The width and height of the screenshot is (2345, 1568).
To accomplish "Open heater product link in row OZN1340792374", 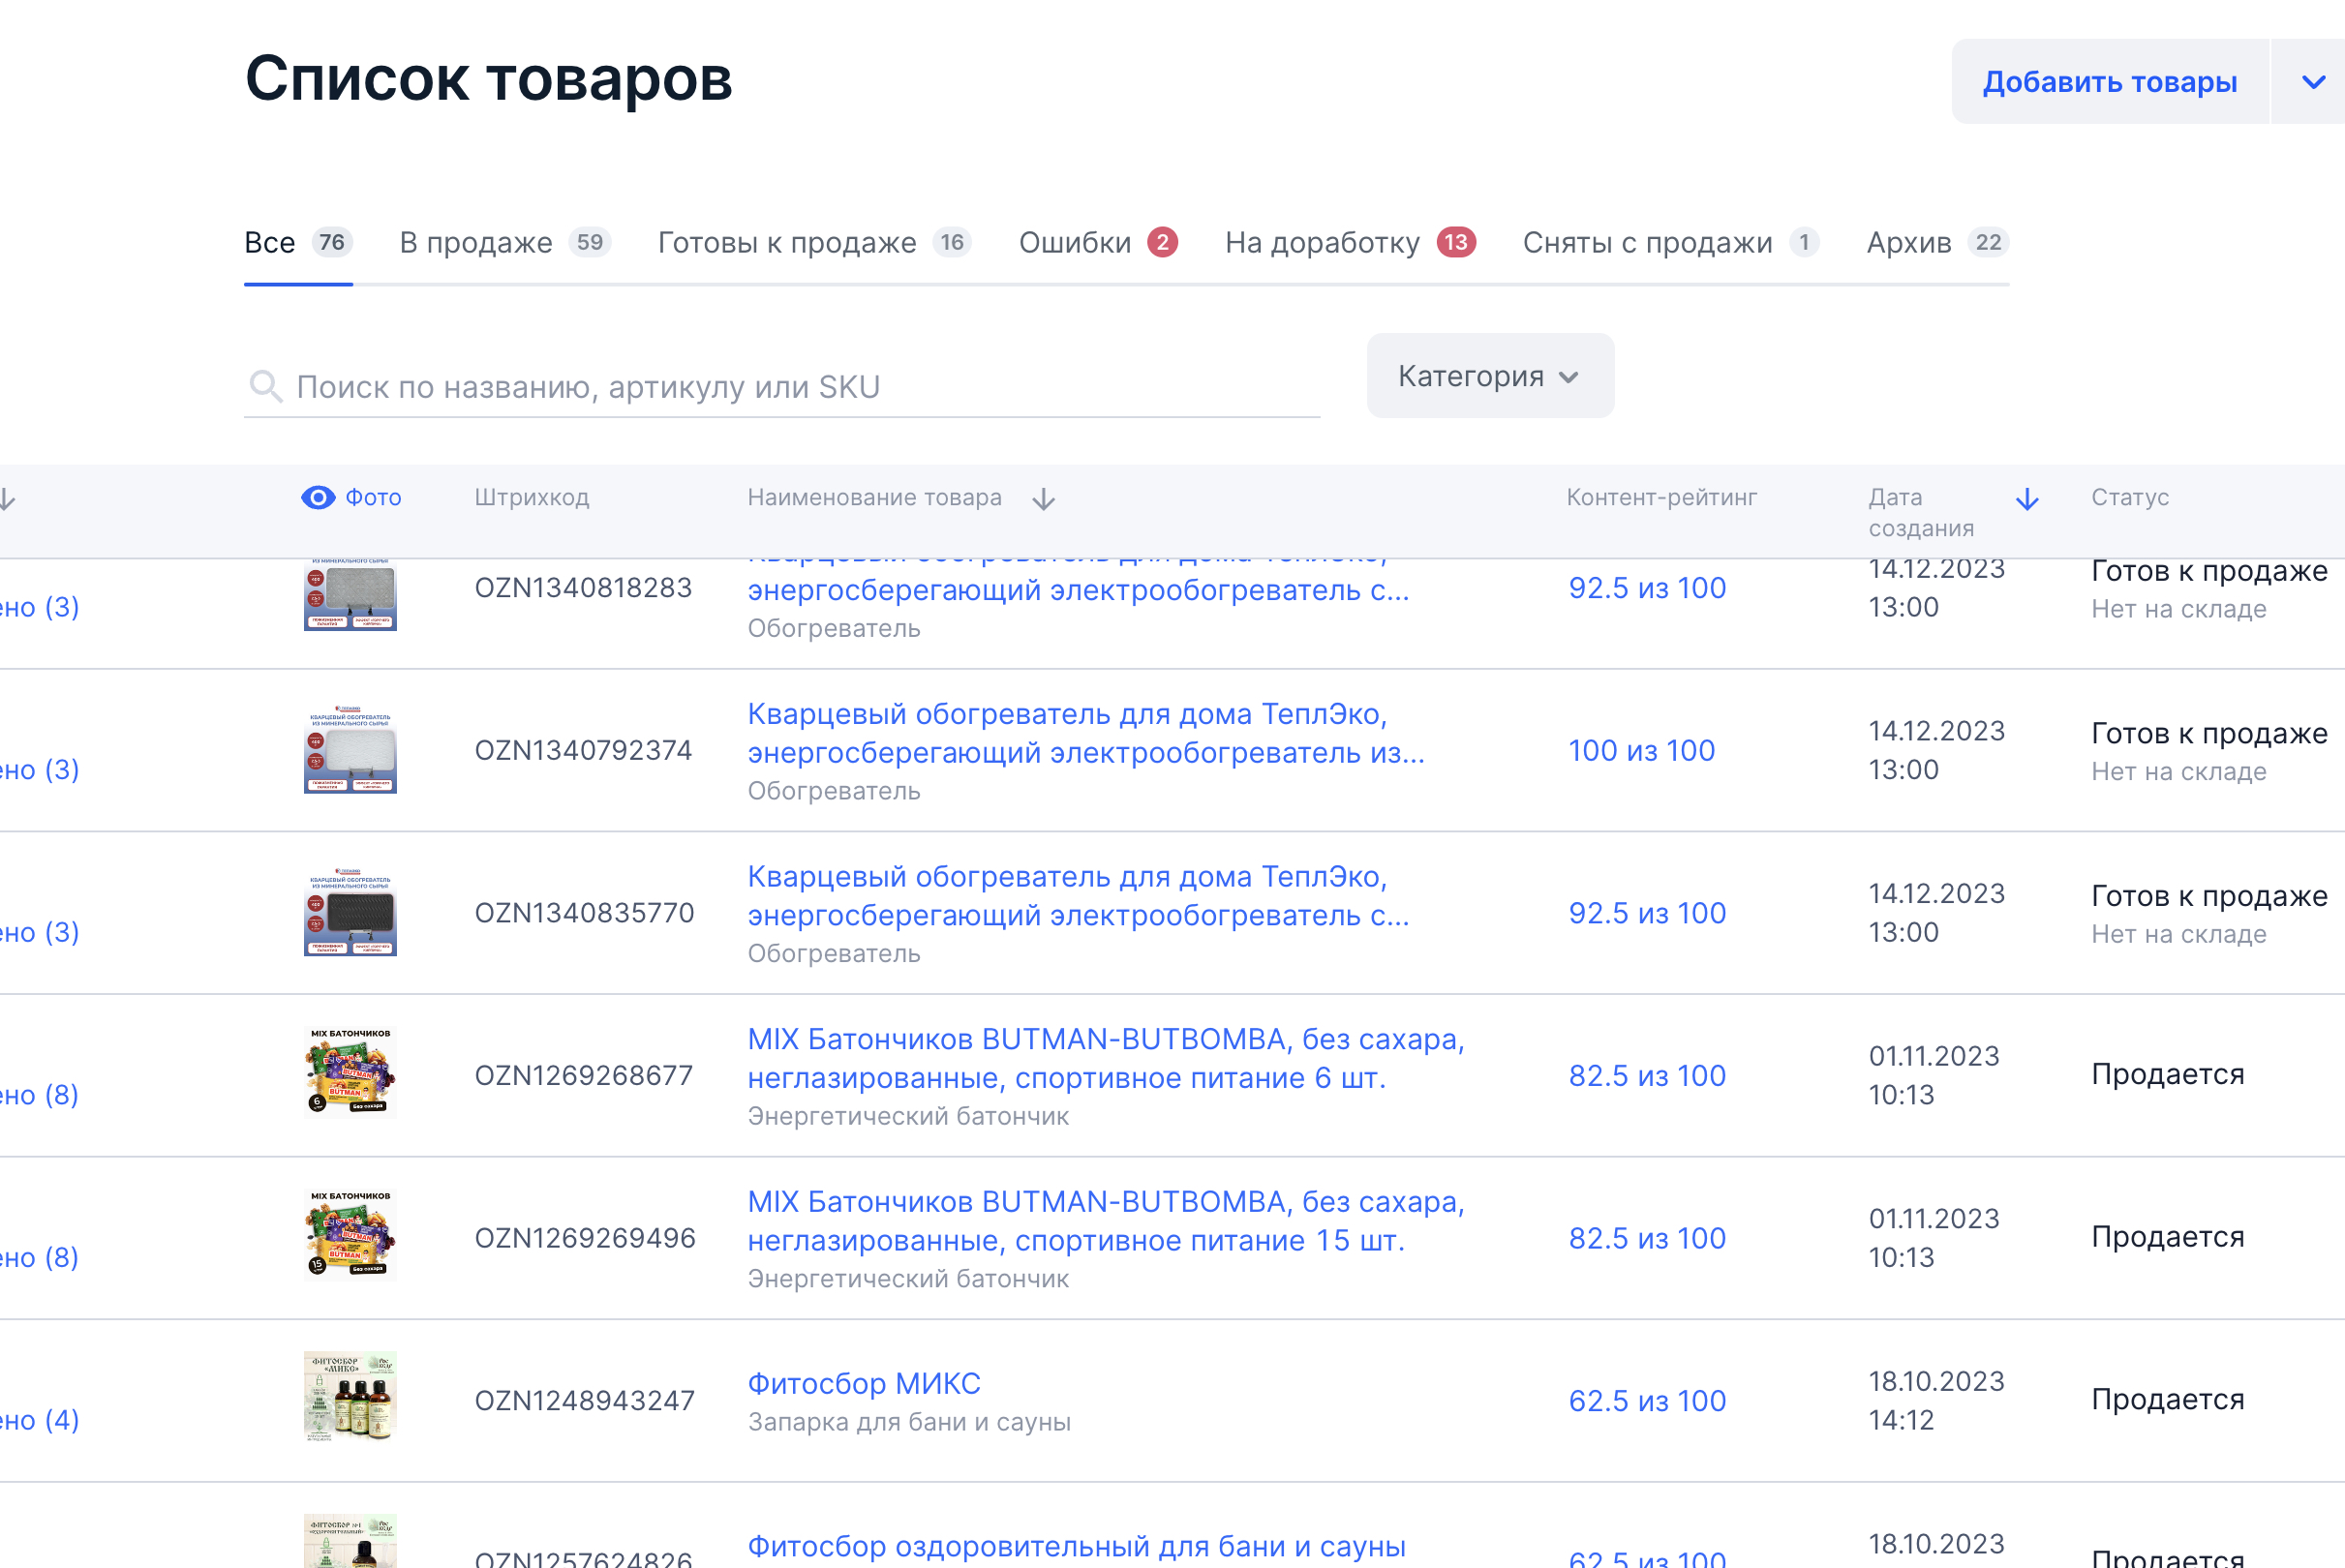I will (x=1086, y=733).
